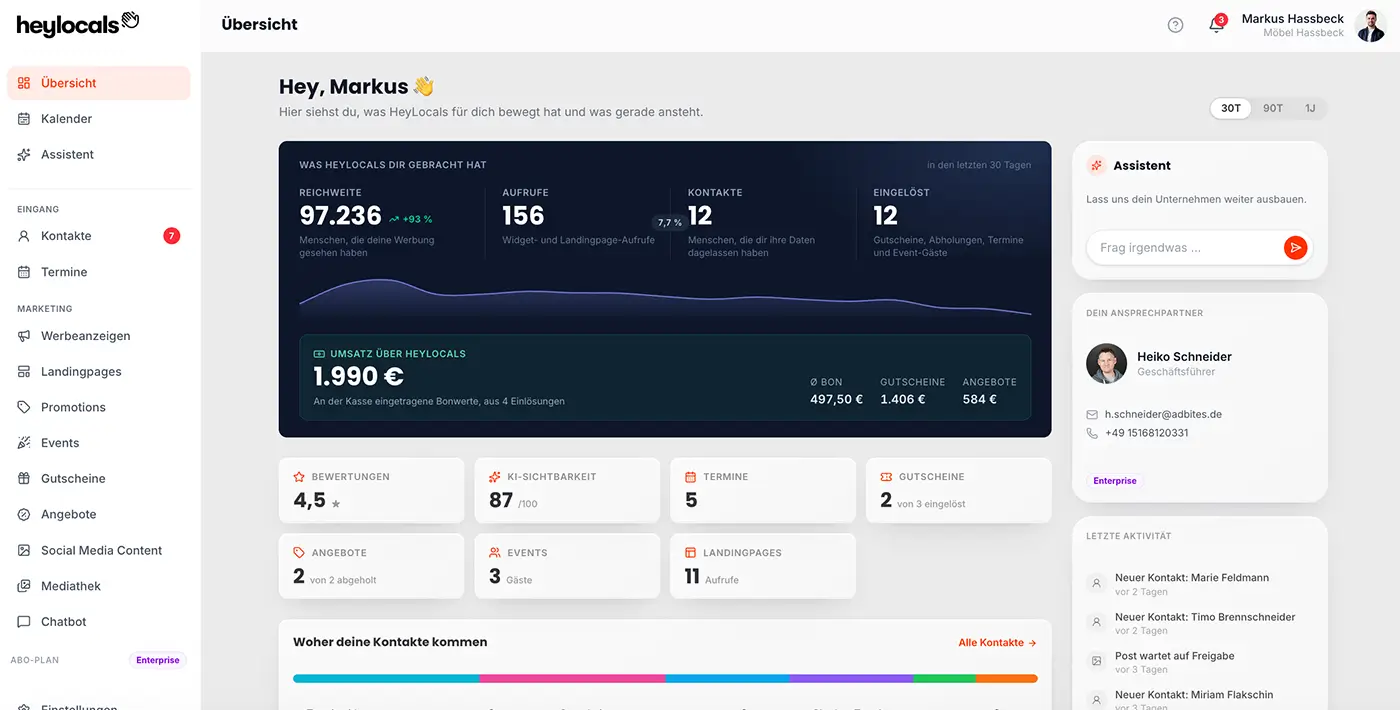
Task: Open activity 'Post wartet auf Freigabe'
Action: tap(1200, 662)
